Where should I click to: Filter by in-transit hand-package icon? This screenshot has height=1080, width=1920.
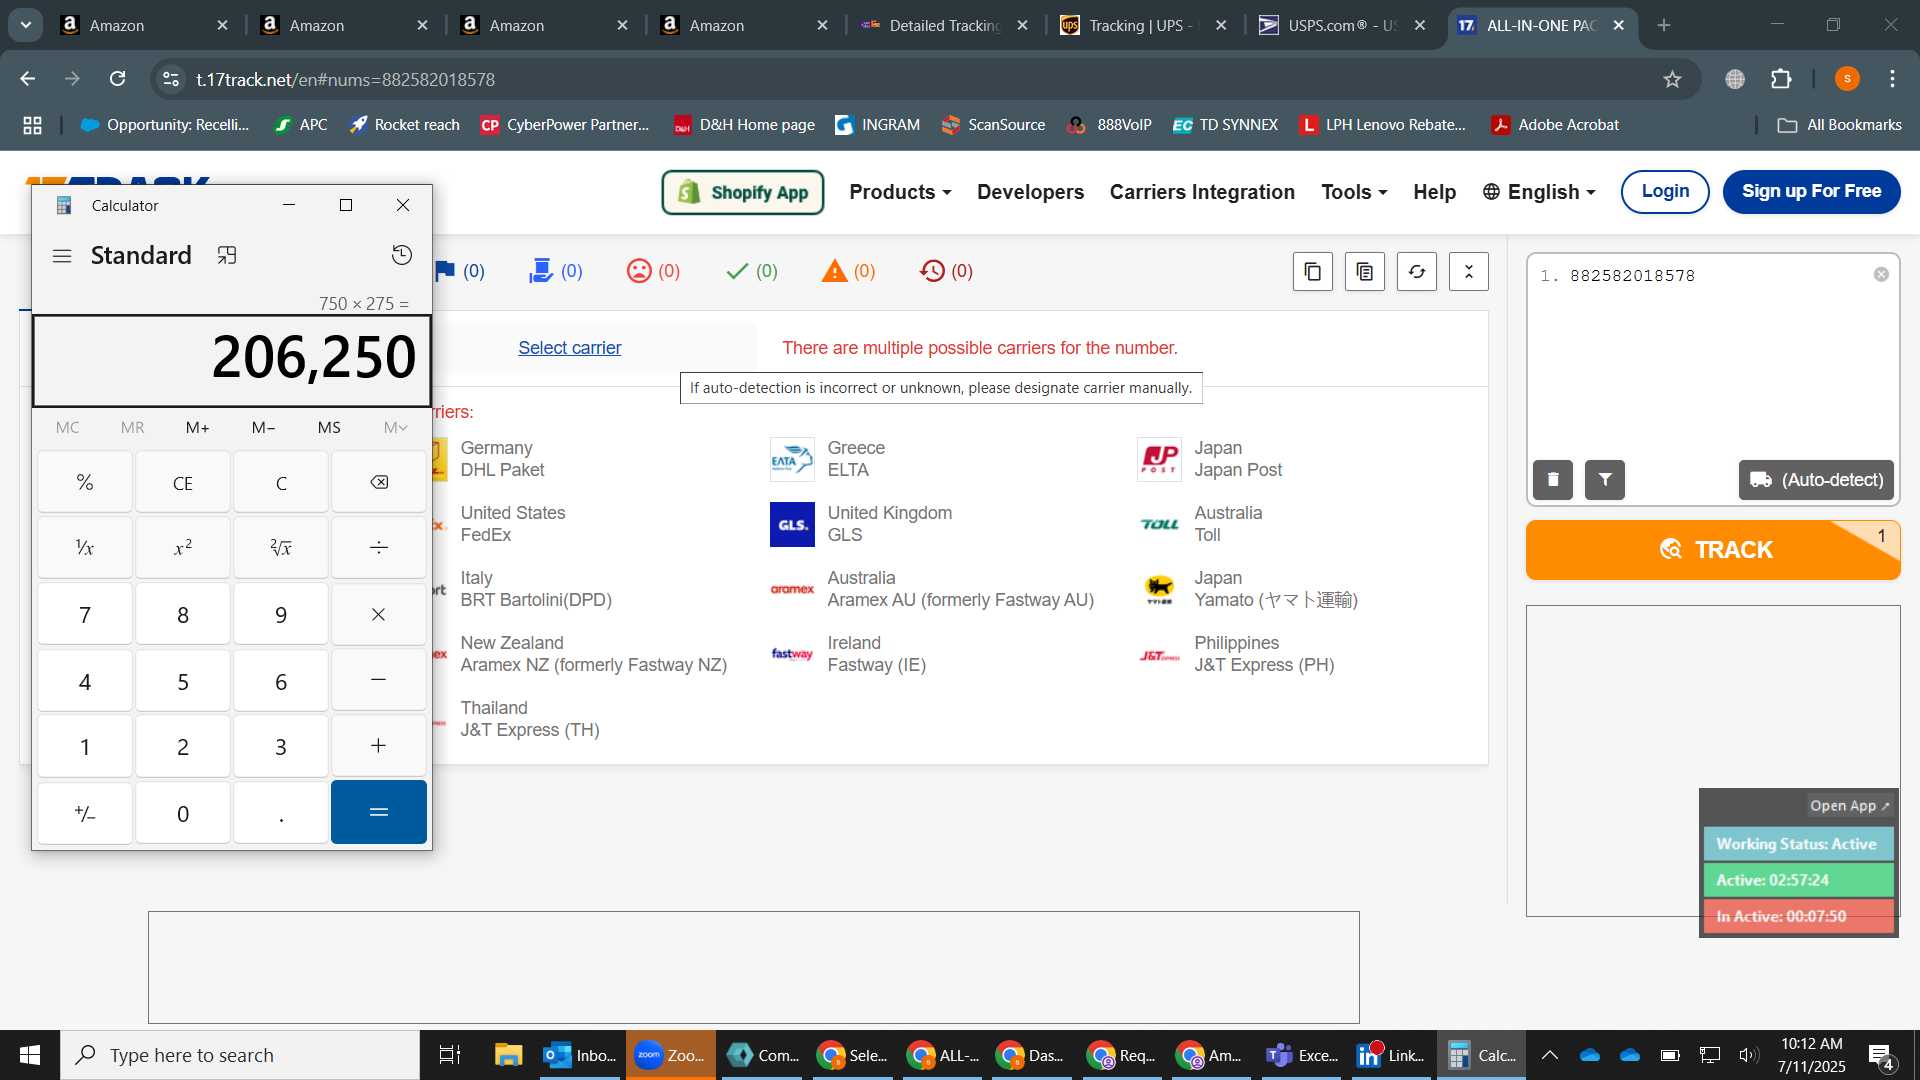click(x=555, y=271)
